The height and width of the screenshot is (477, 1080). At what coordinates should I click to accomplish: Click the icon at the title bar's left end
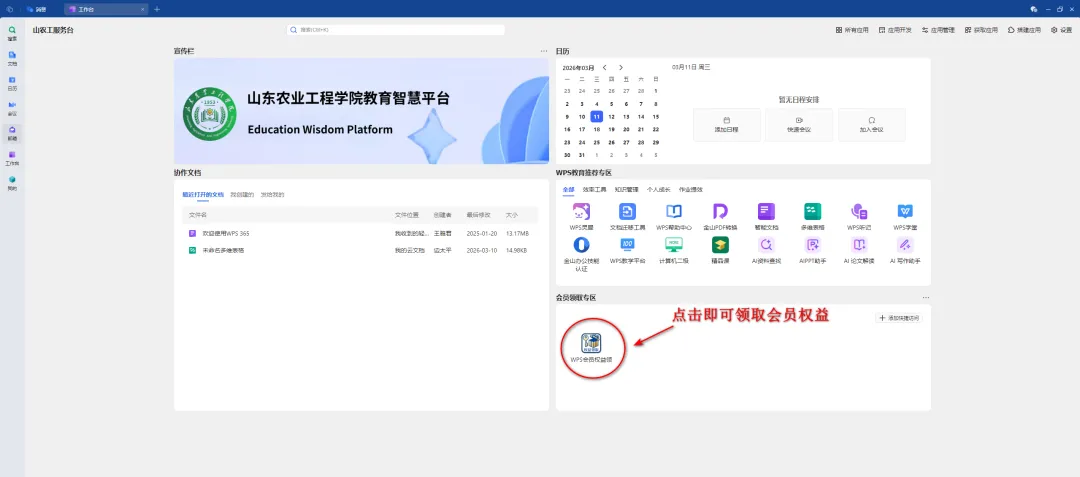point(10,9)
